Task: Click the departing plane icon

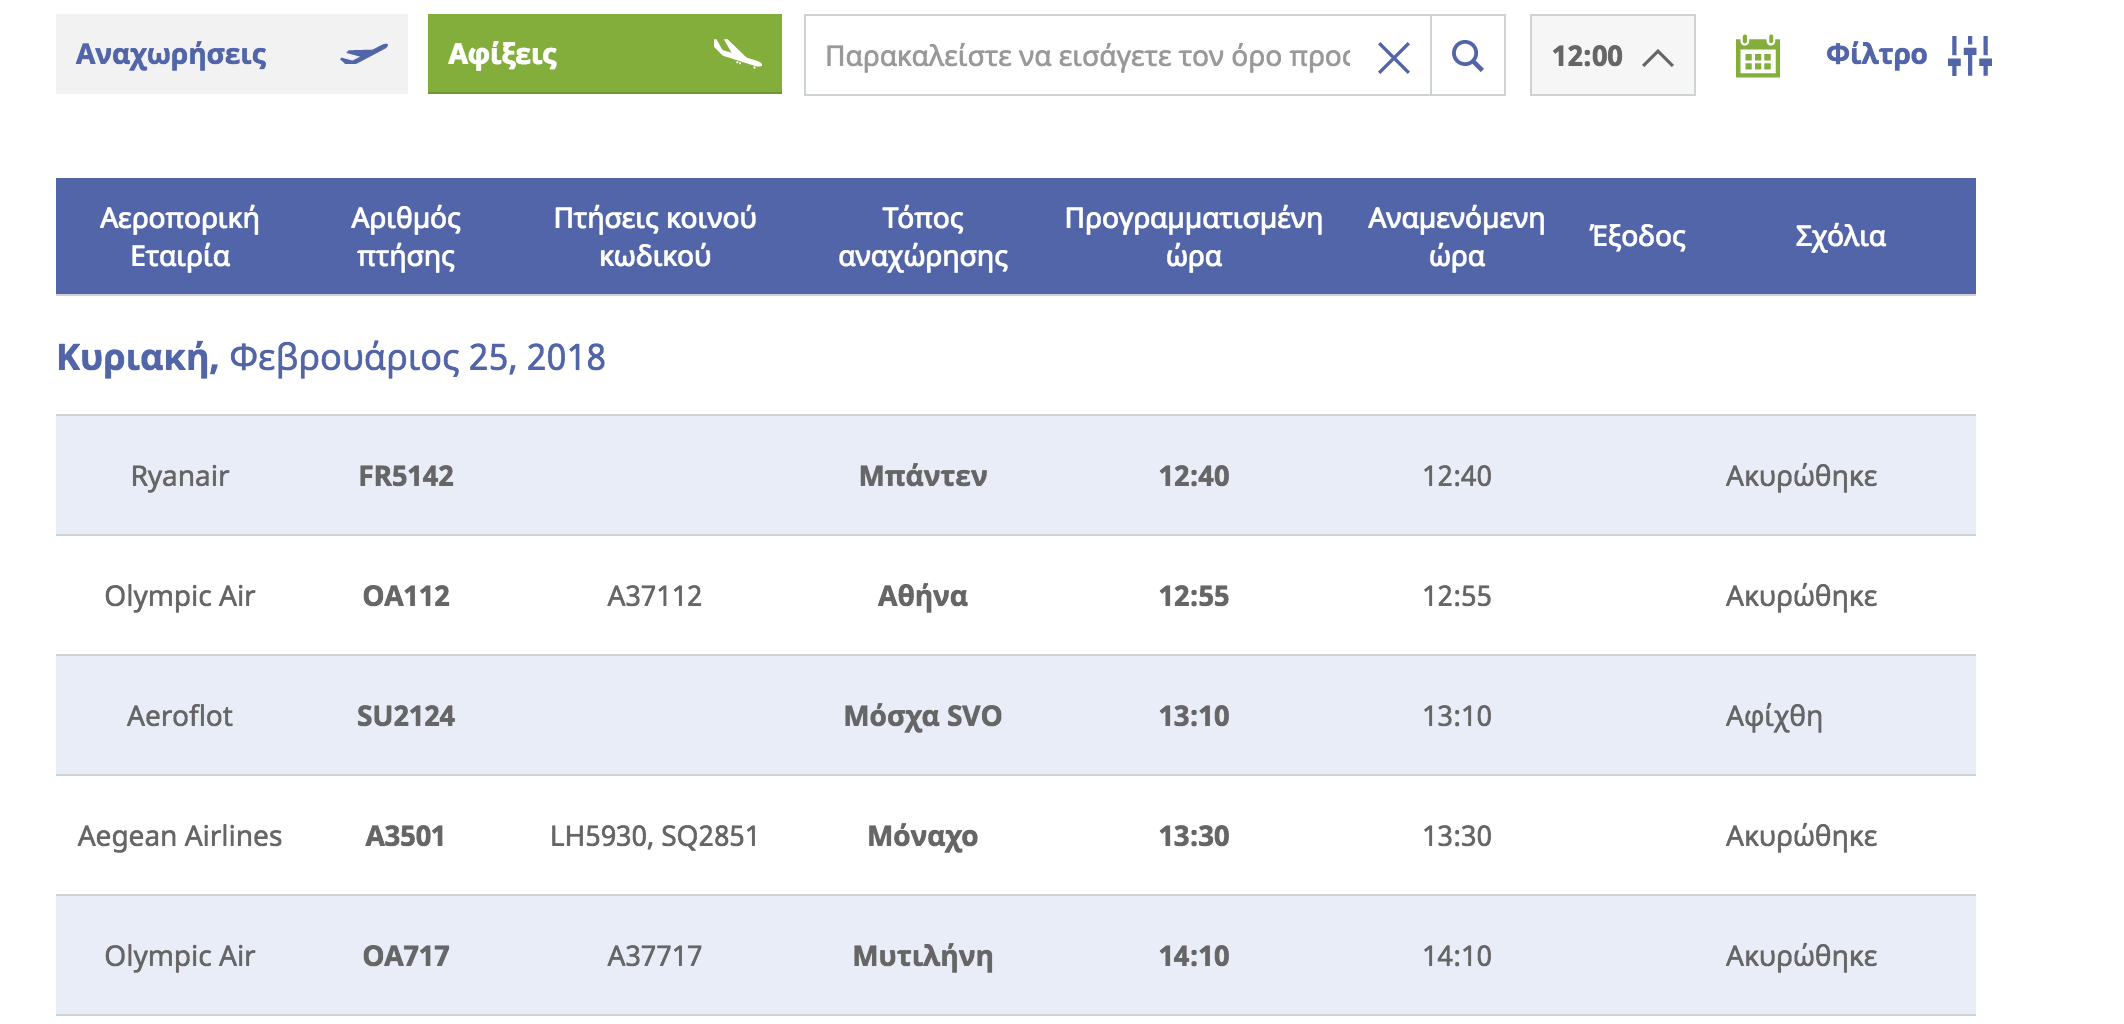Action: (x=364, y=54)
